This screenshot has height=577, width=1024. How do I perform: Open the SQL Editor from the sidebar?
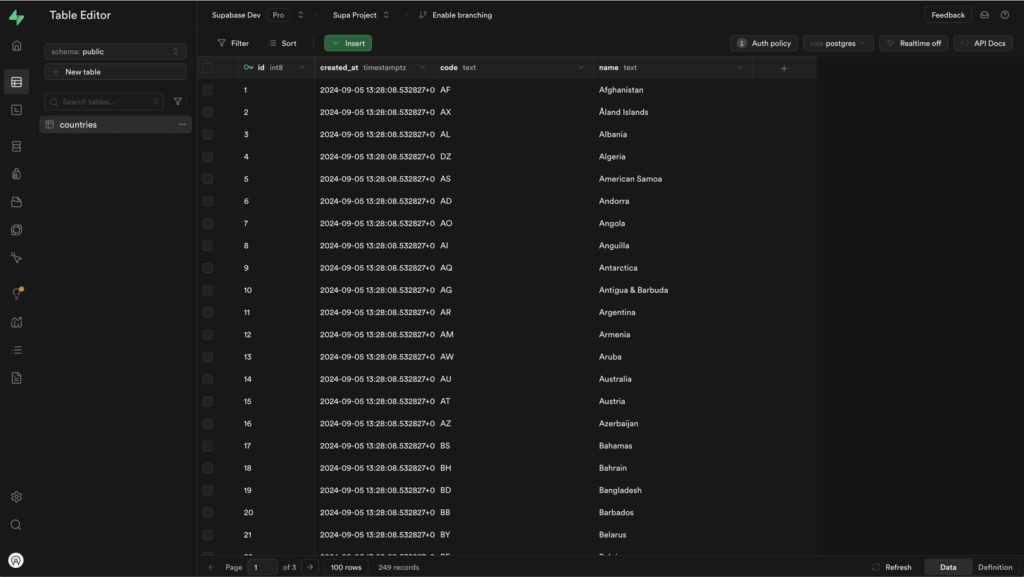16,110
